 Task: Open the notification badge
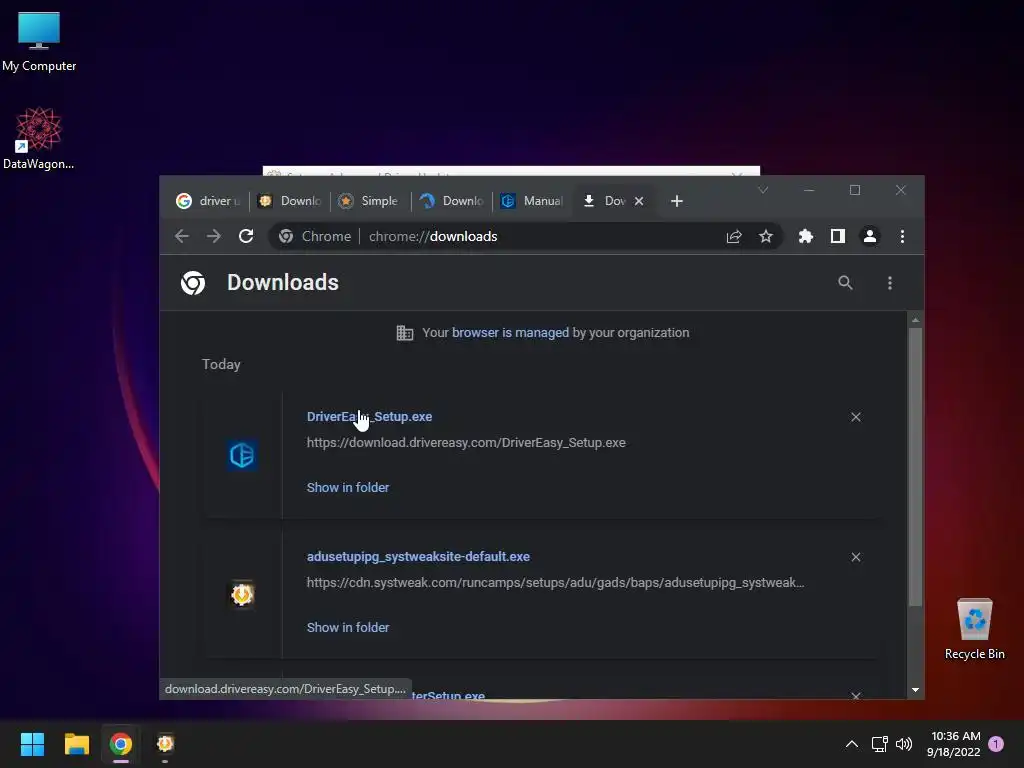coord(996,744)
